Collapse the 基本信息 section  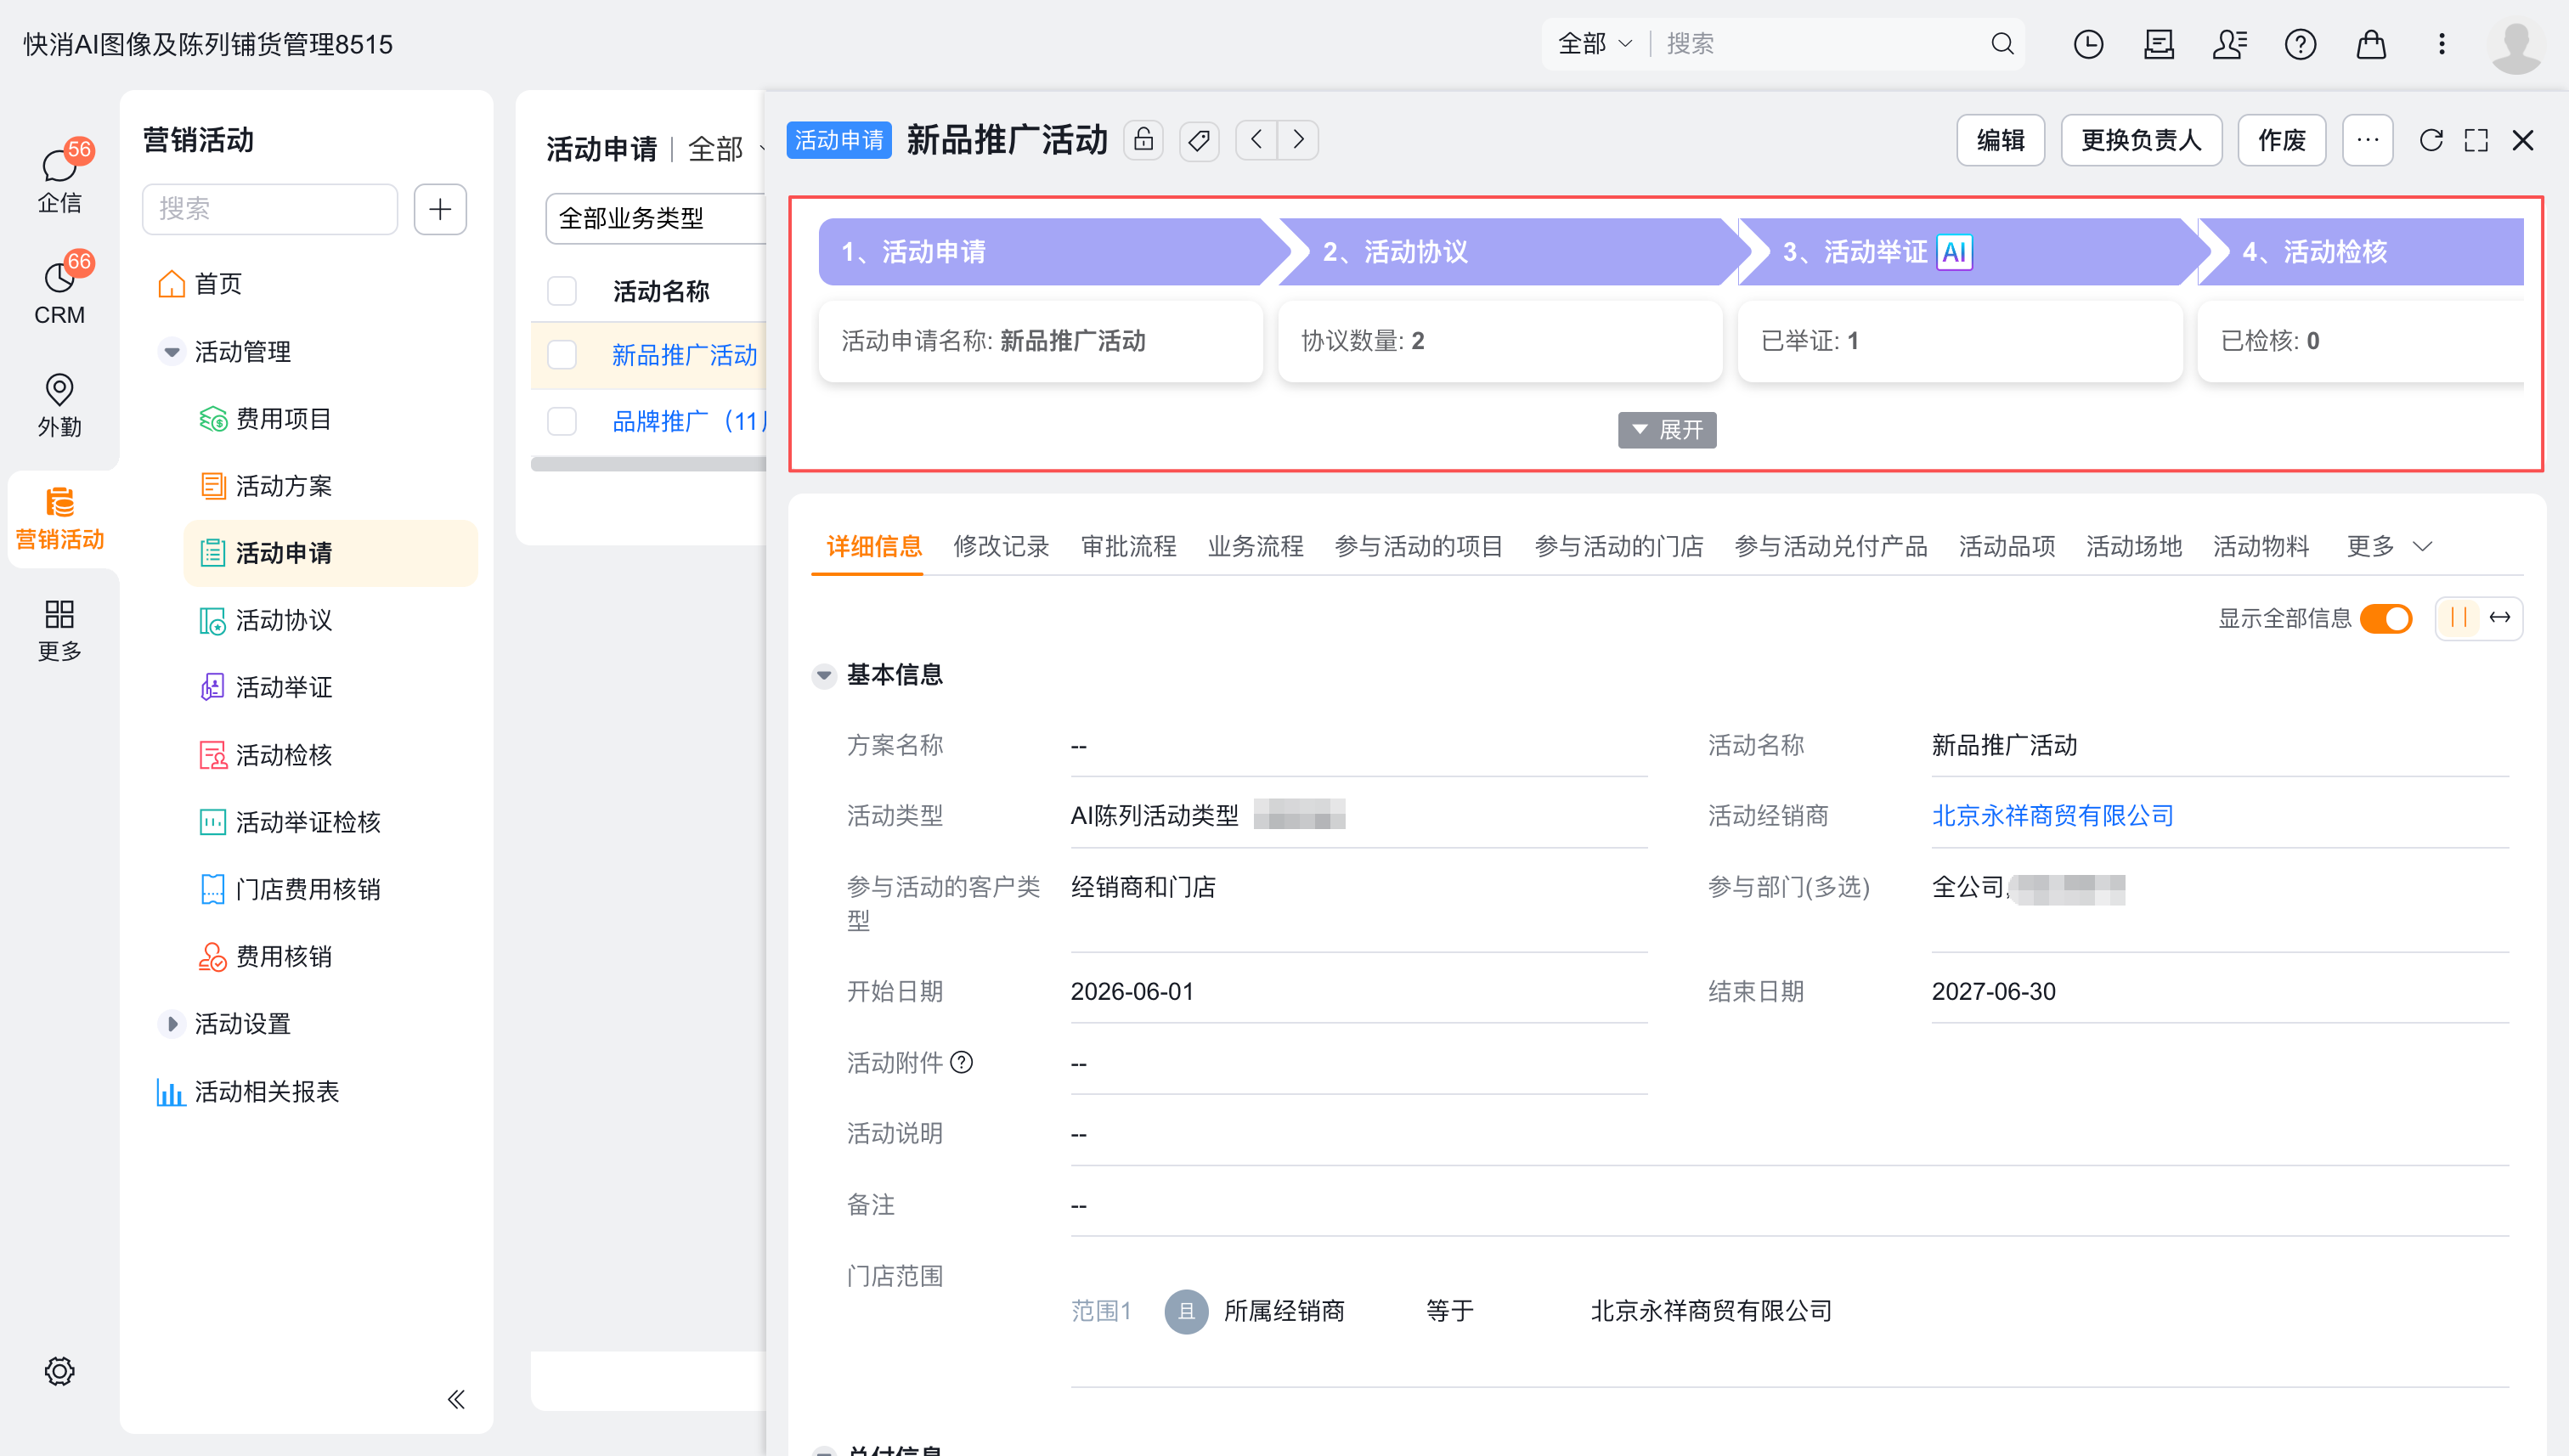824,676
